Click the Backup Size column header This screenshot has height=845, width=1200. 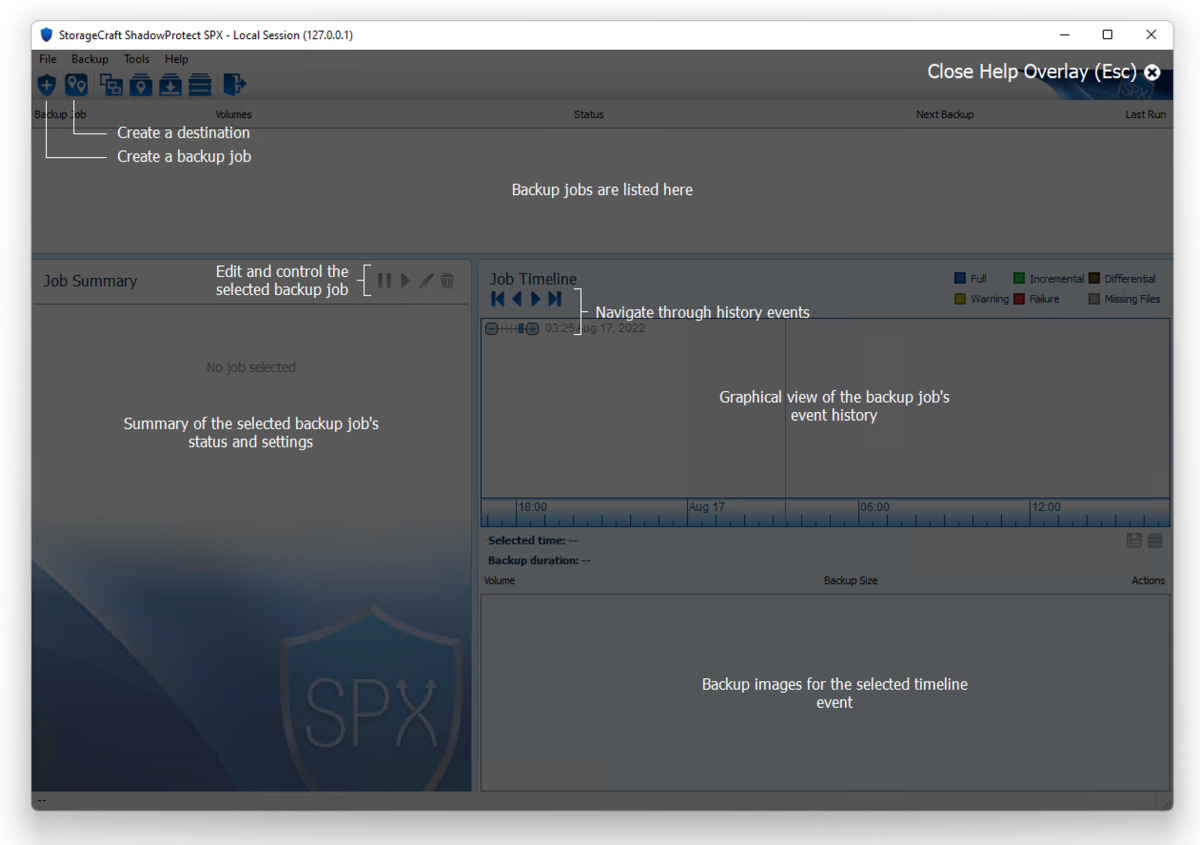(x=851, y=581)
